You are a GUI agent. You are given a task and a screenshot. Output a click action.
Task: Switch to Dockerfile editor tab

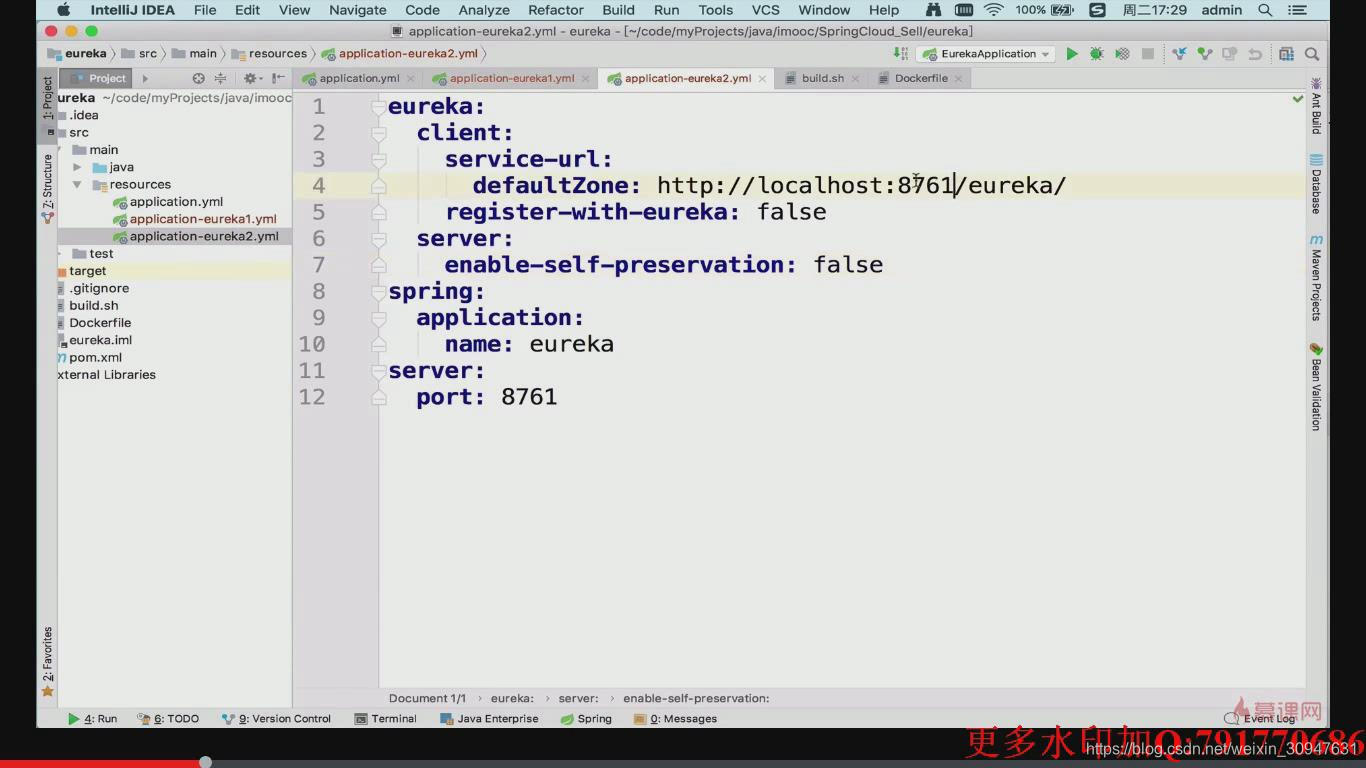(x=920, y=78)
